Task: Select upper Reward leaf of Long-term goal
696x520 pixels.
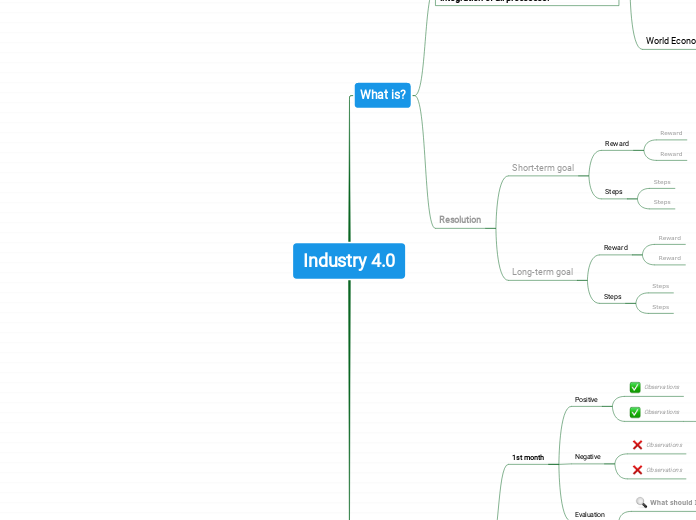Action: (x=669, y=238)
